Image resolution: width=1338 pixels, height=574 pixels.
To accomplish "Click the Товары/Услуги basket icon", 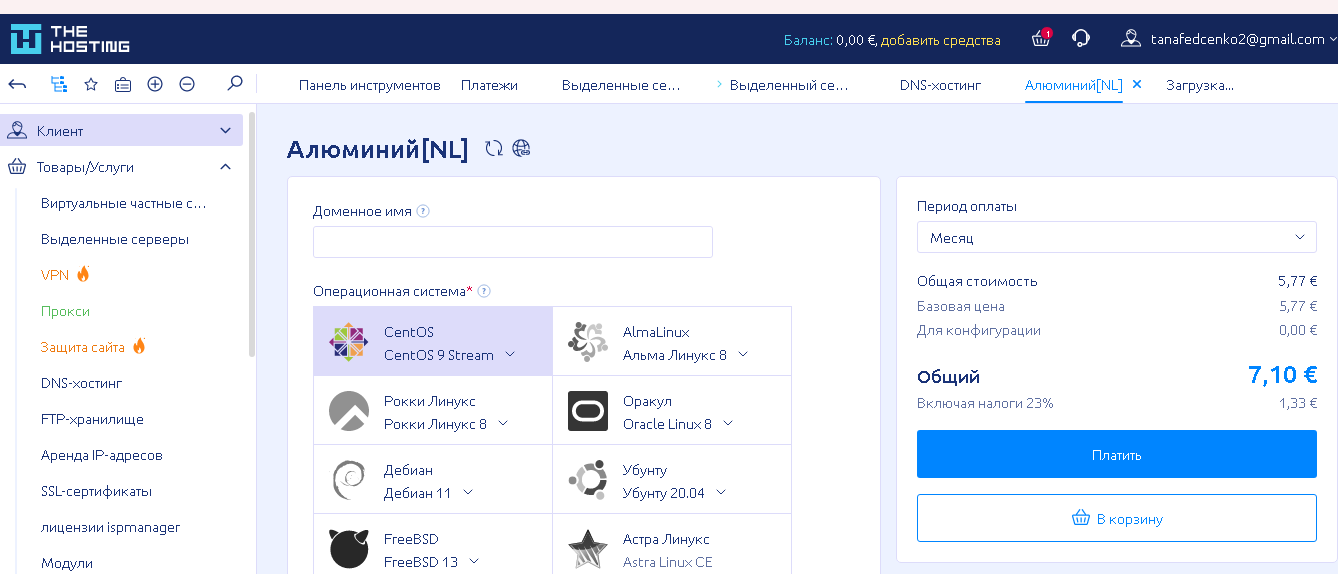I will tap(17, 167).
